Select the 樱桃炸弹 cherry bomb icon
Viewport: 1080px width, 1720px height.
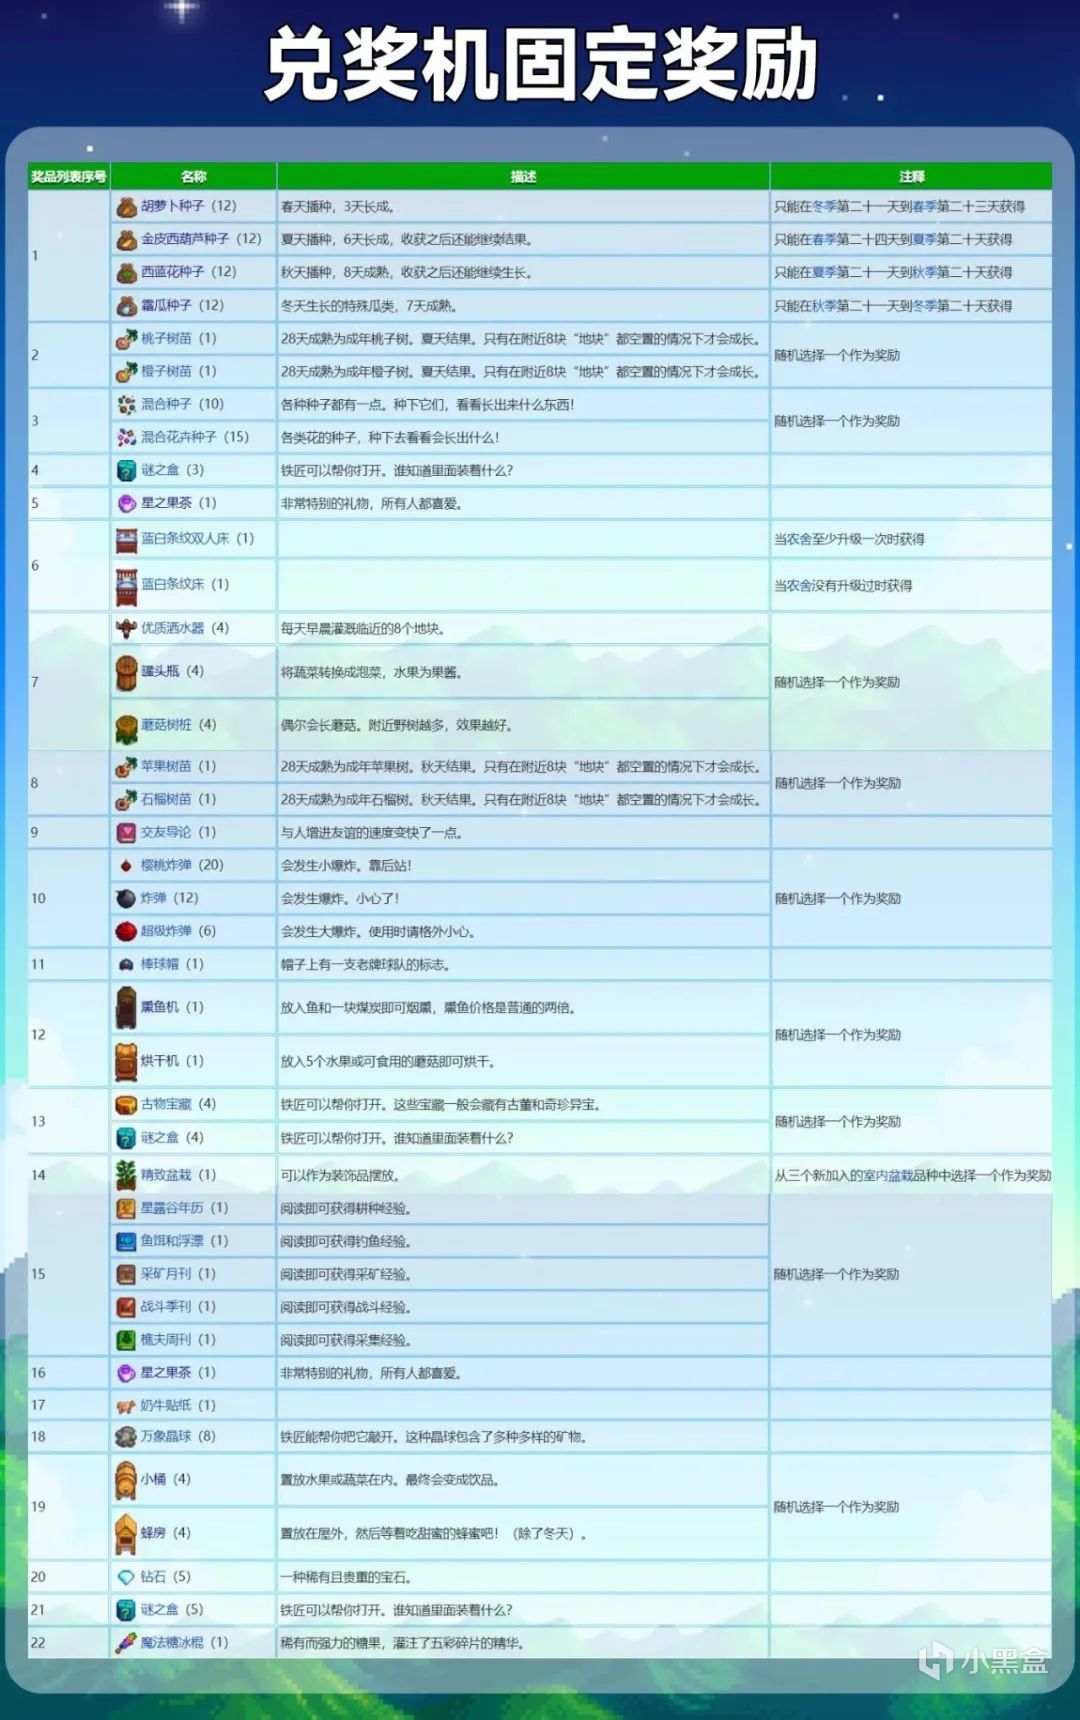126,866
